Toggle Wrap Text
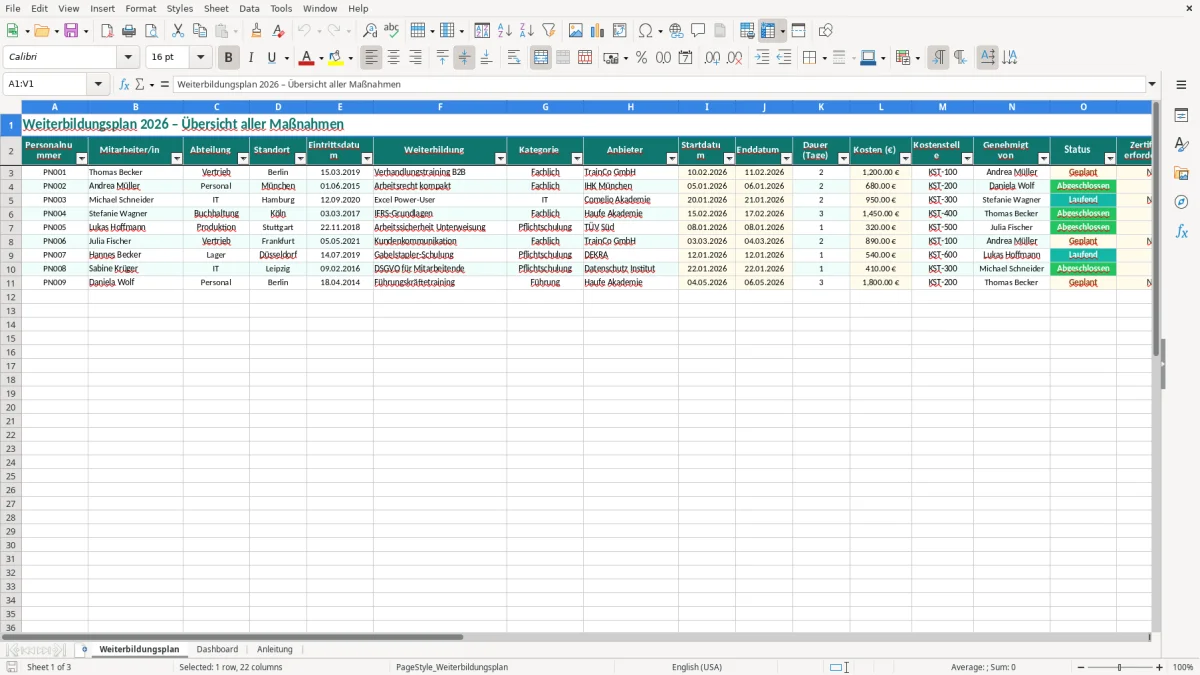This screenshot has width=1200, height=675. point(513,58)
